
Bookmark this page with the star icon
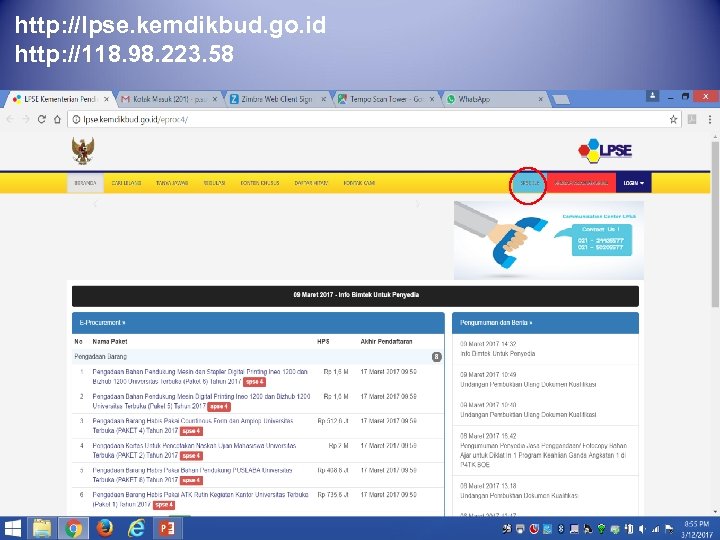click(673, 119)
